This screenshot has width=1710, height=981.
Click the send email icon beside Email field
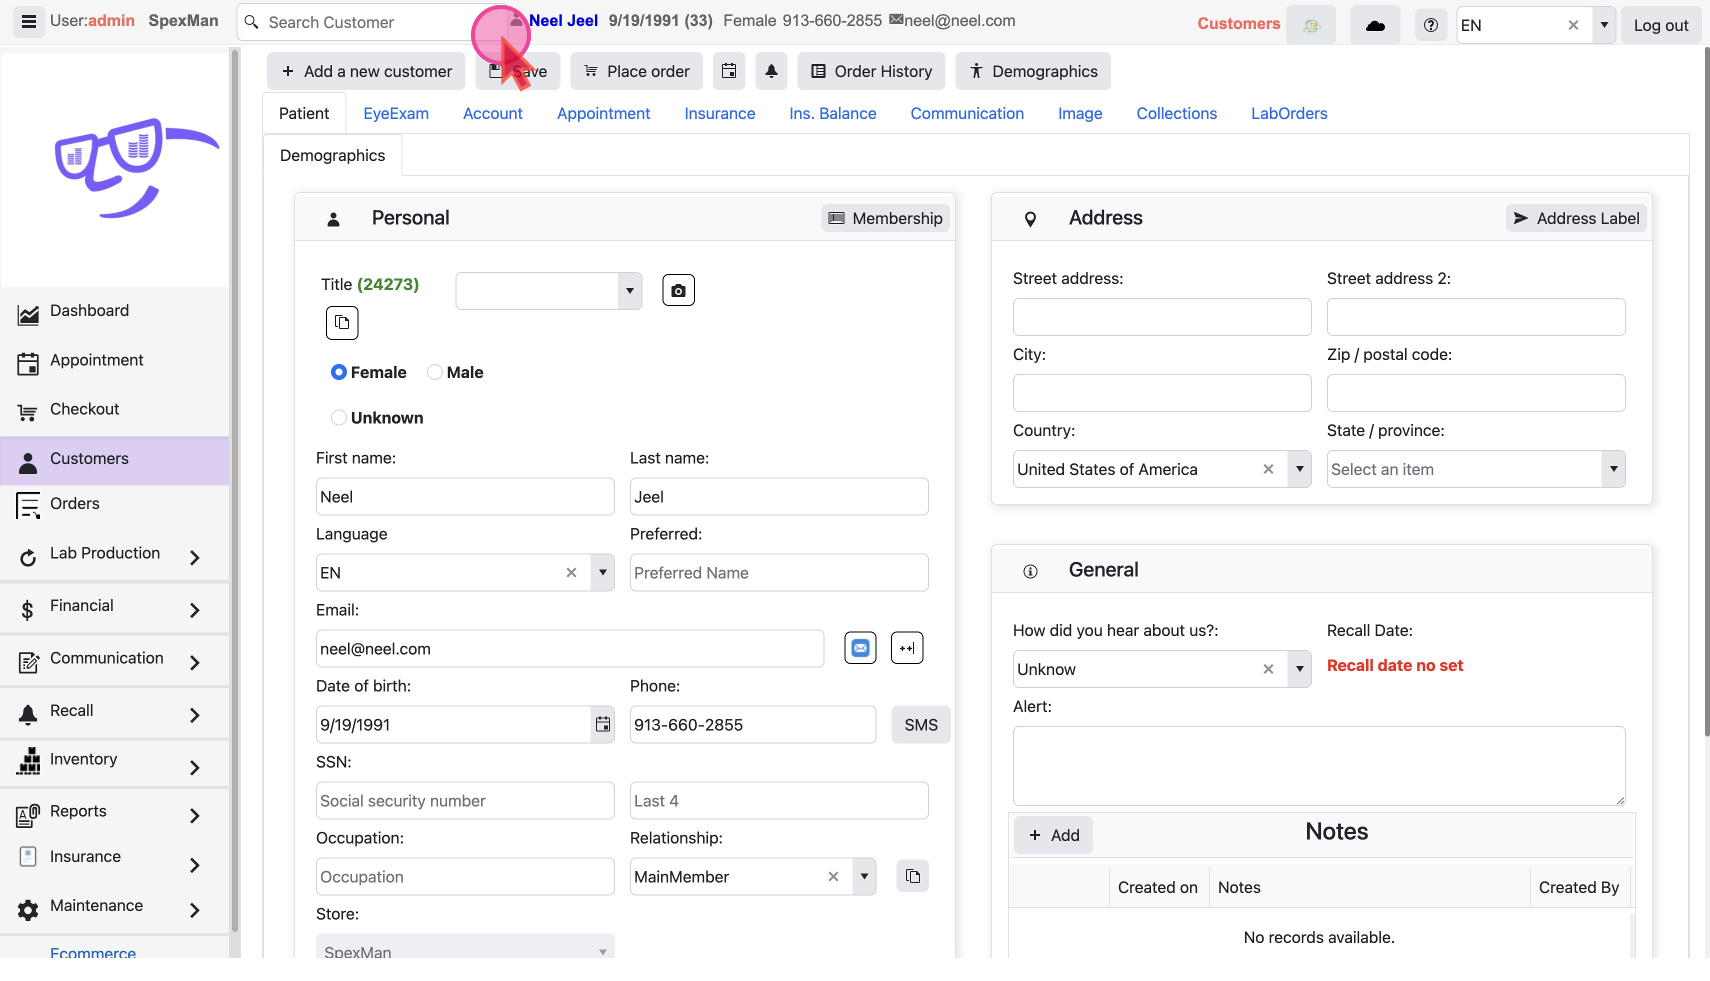tap(860, 648)
